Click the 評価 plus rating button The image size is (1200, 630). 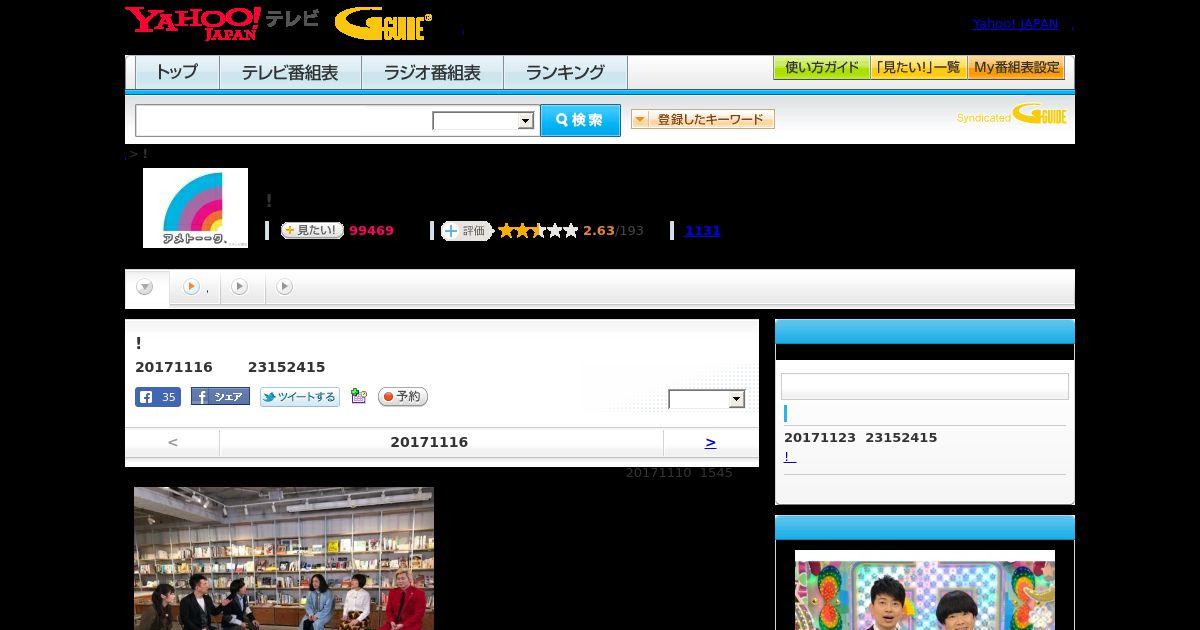click(x=467, y=231)
